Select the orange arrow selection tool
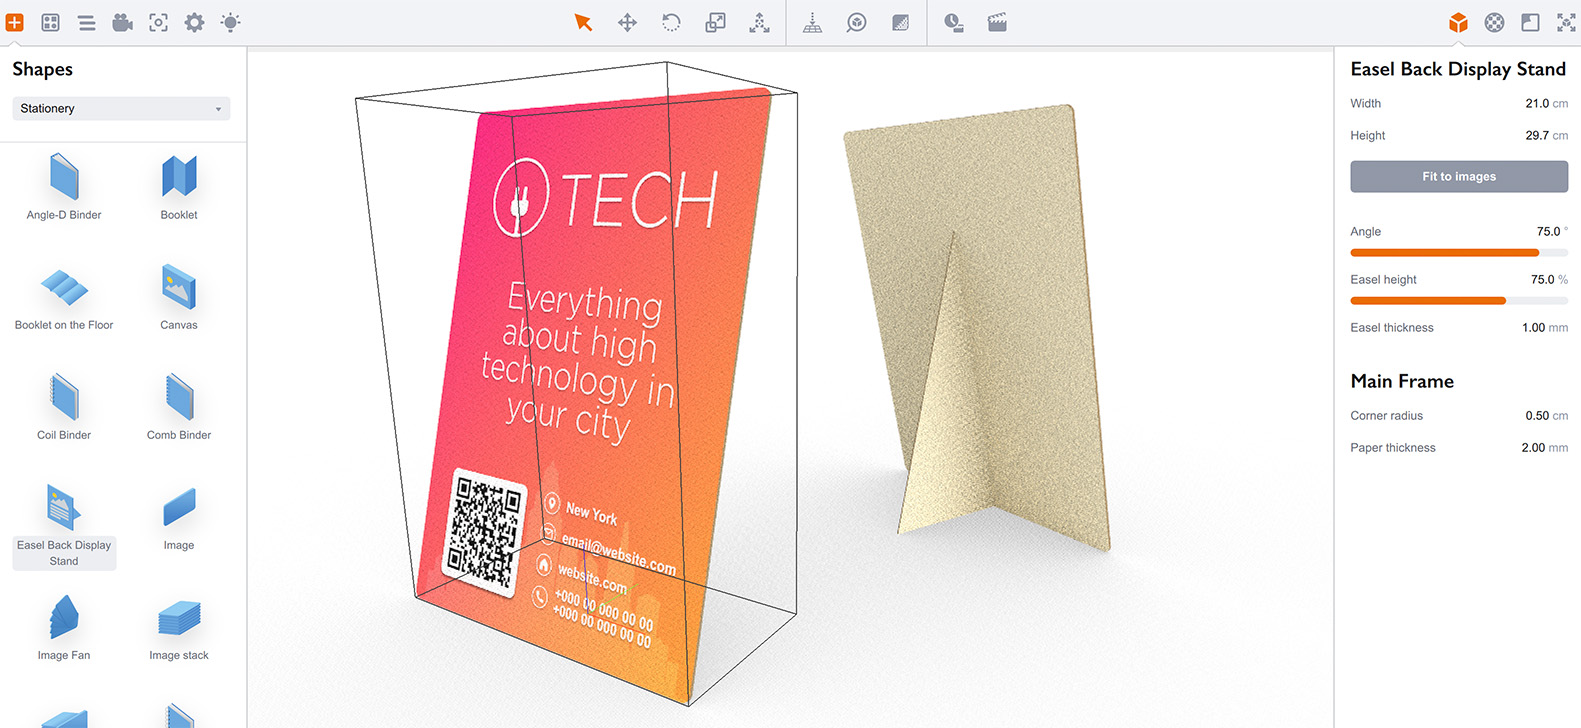The height and width of the screenshot is (728, 1581). pyautogui.click(x=583, y=22)
